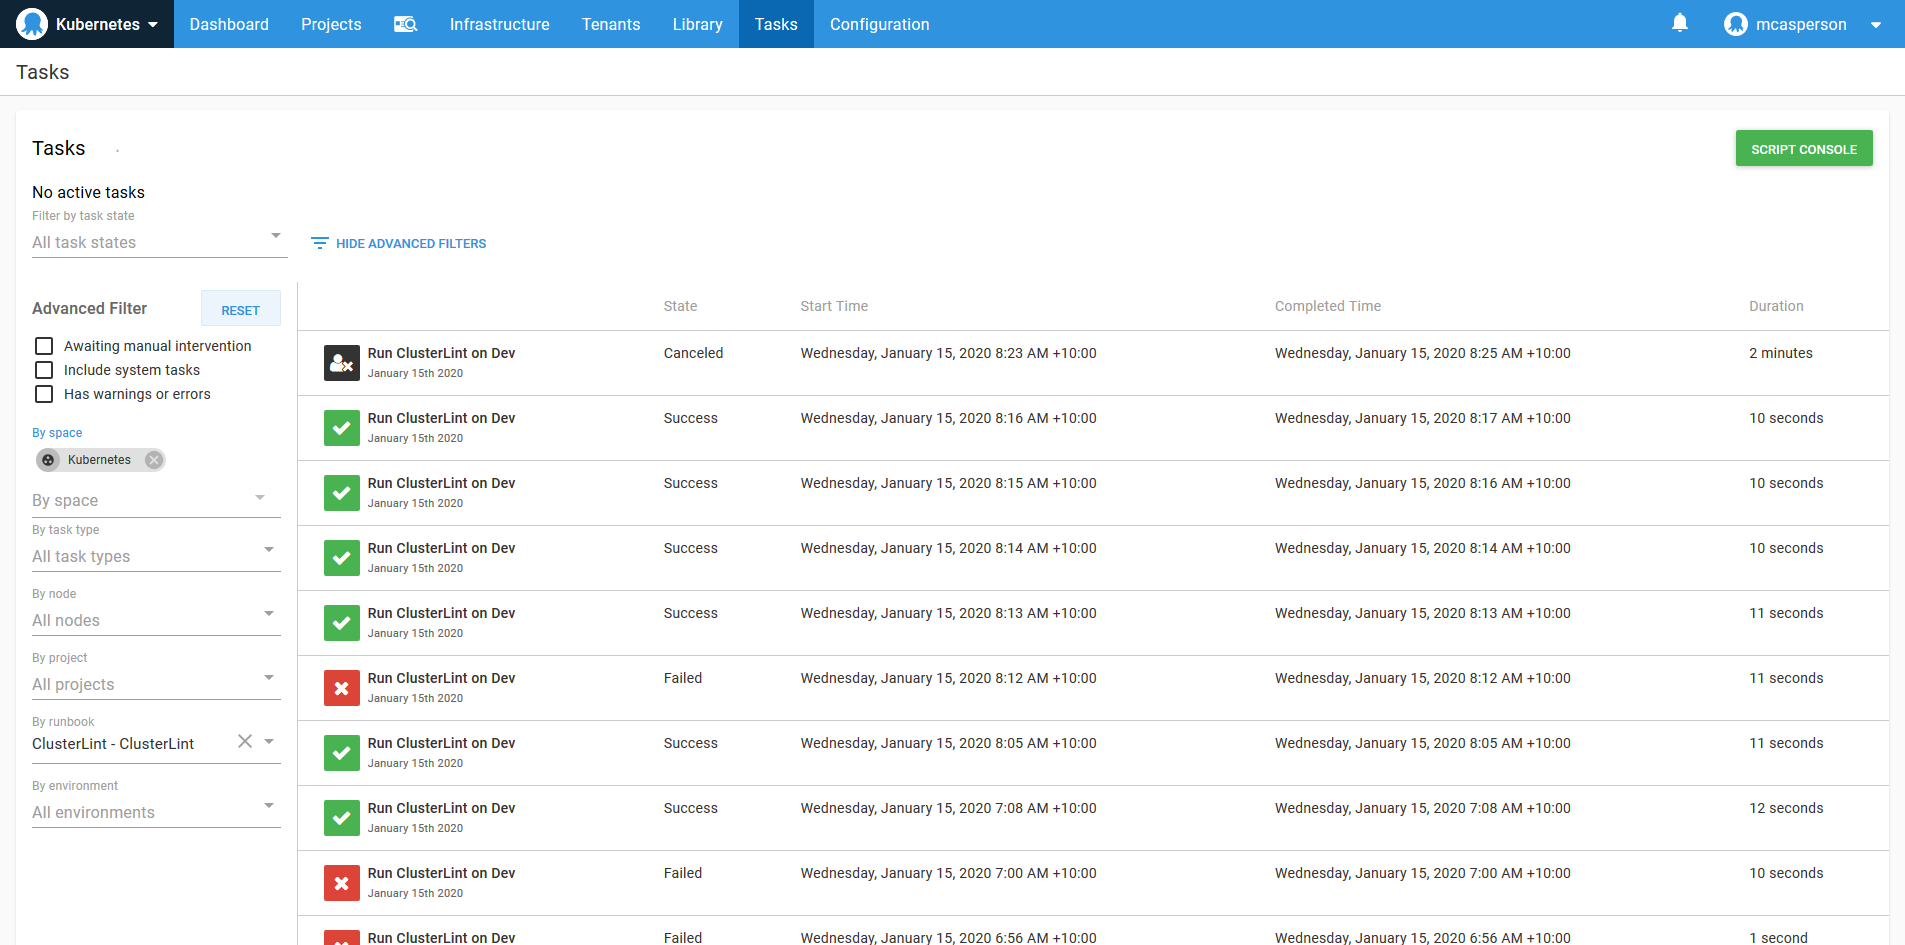The height and width of the screenshot is (945, 1905).
Task: Open the Library section
Action: [697, 24]
